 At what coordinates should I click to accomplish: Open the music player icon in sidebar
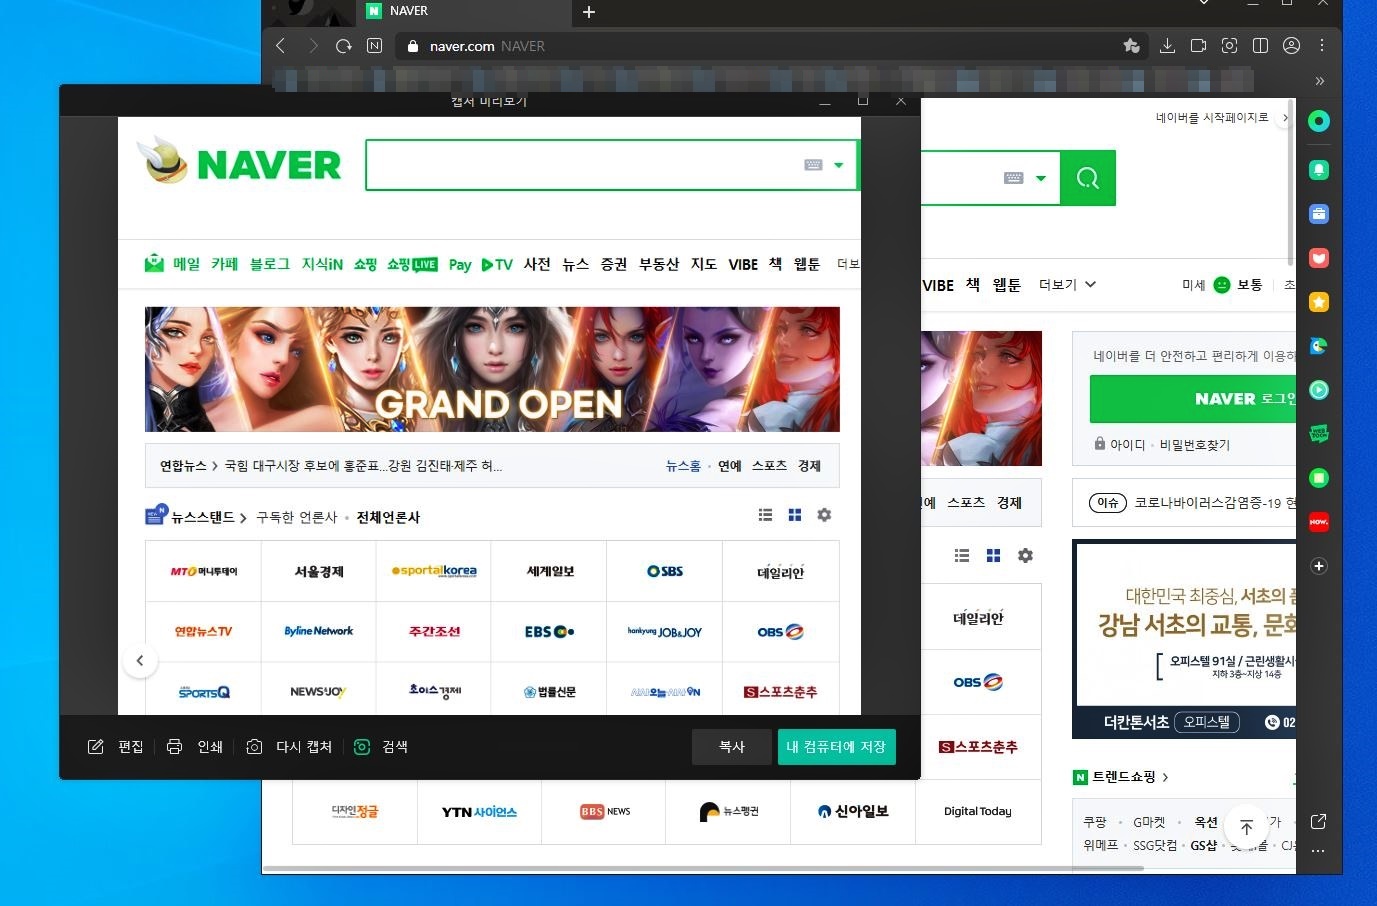click(x=1319, y=390)
